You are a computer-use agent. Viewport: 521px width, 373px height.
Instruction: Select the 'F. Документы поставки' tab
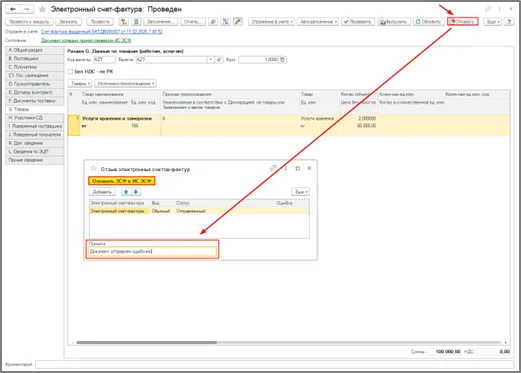[x=35, y=101]
